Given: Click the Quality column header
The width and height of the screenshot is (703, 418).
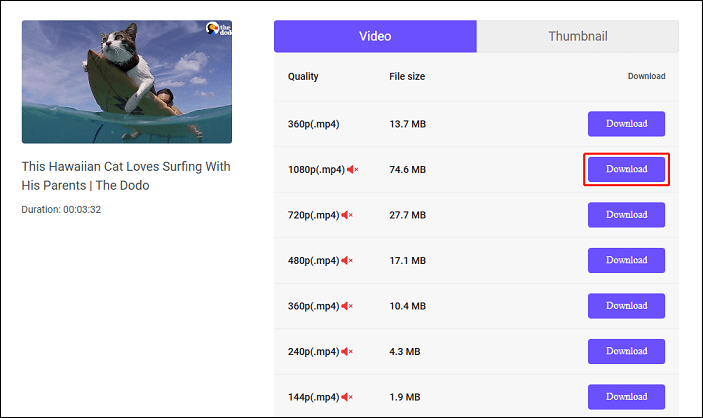Looking at the screenshot, I should (303, 76).
